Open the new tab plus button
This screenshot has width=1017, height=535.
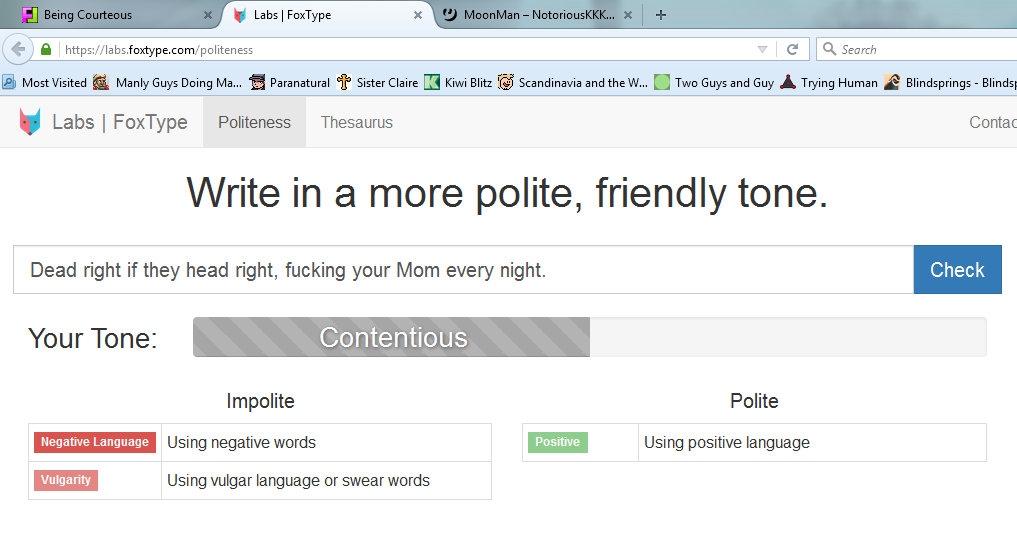click(x=660, y=15)
